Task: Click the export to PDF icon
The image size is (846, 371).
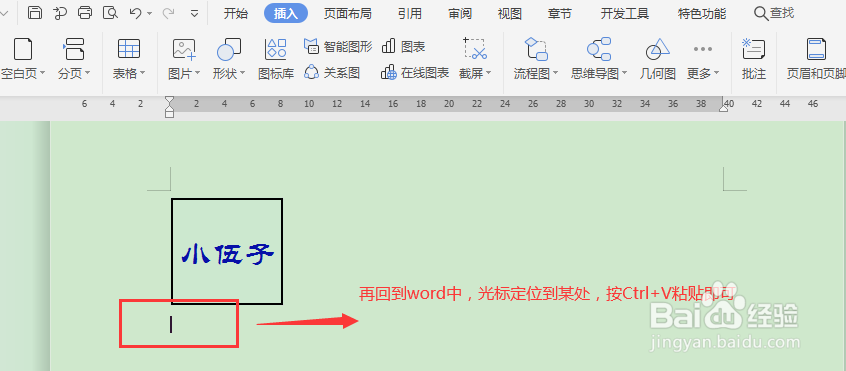Action: coord(60,13)
